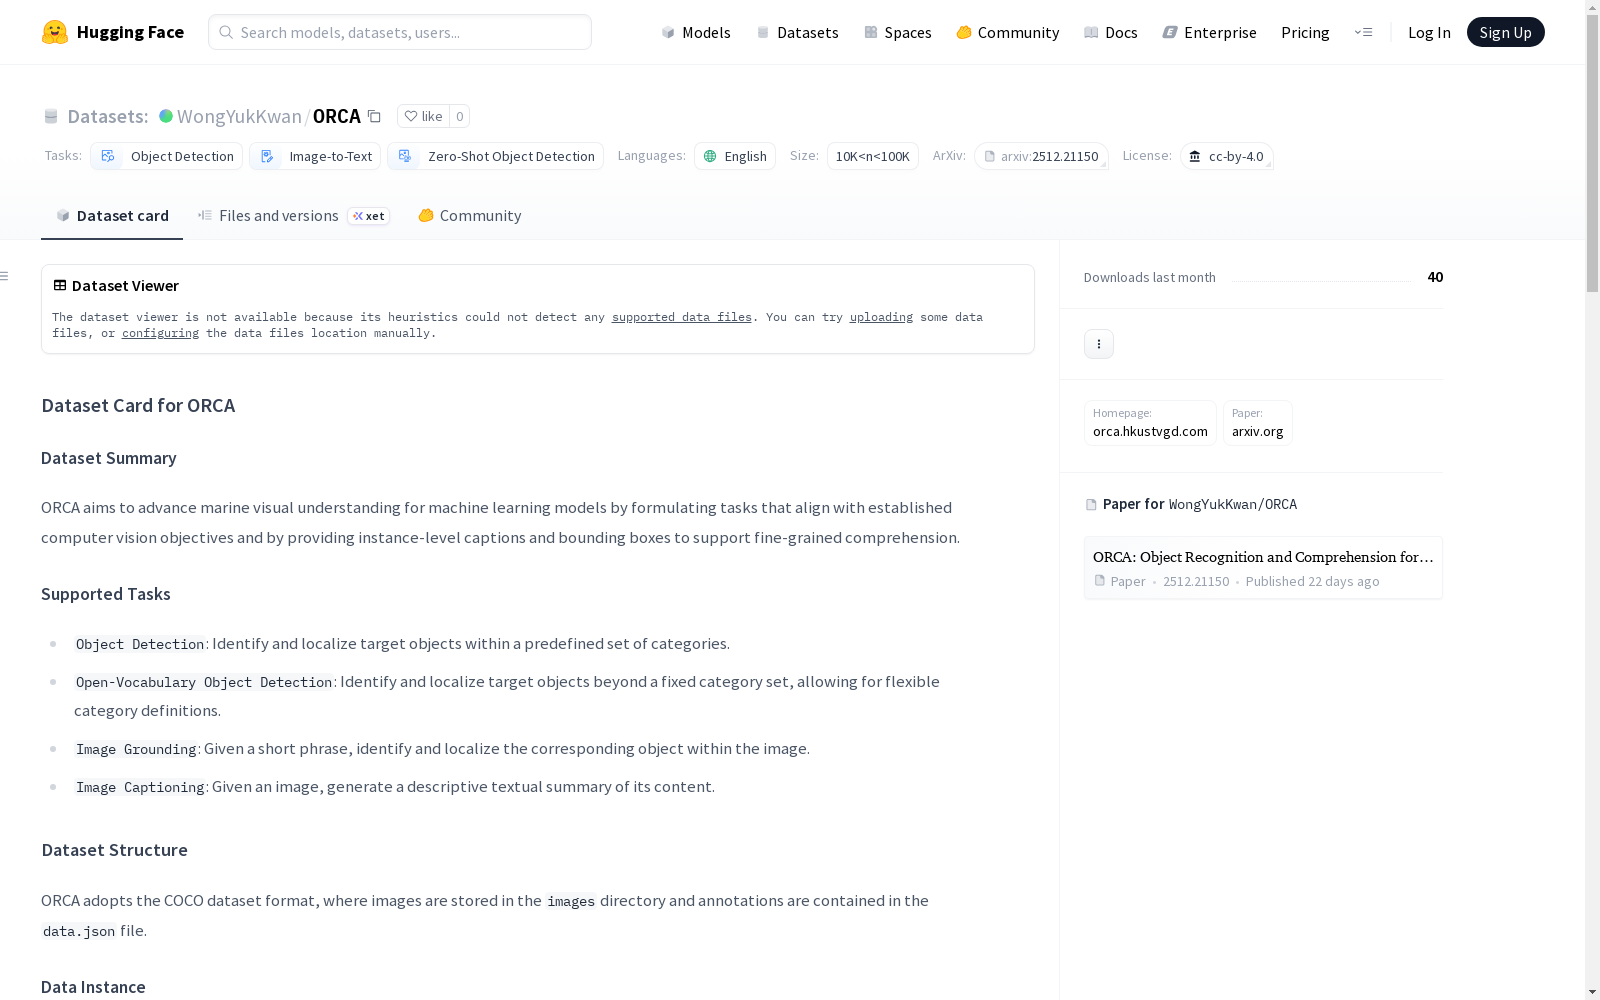
Task: Click the English language tag
Action: pos(735,156)
